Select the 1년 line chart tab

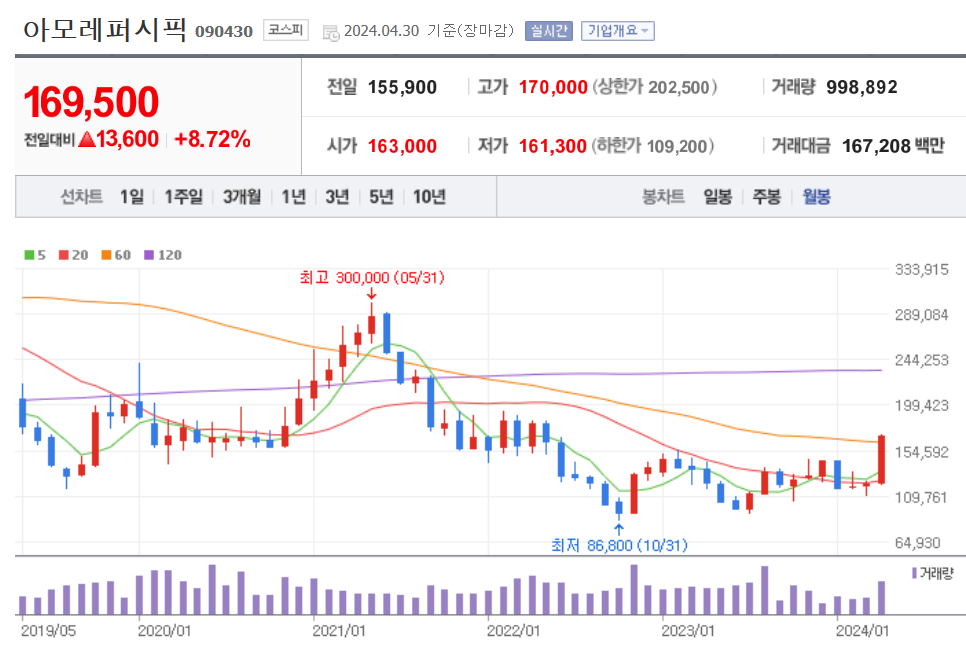[x=294, y=197]
